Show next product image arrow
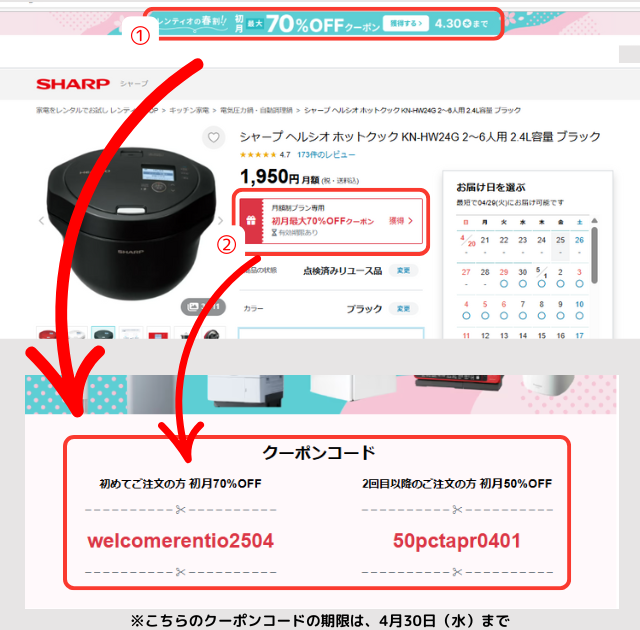The width and height of the screenshot is (640, 630). (x=220, y=221)
